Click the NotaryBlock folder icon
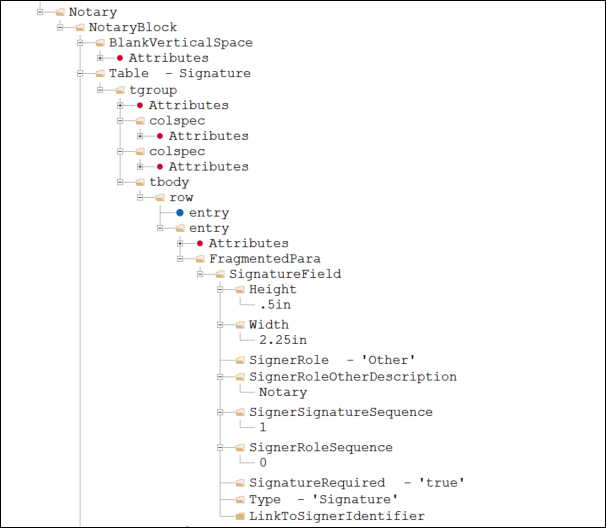 80,27
